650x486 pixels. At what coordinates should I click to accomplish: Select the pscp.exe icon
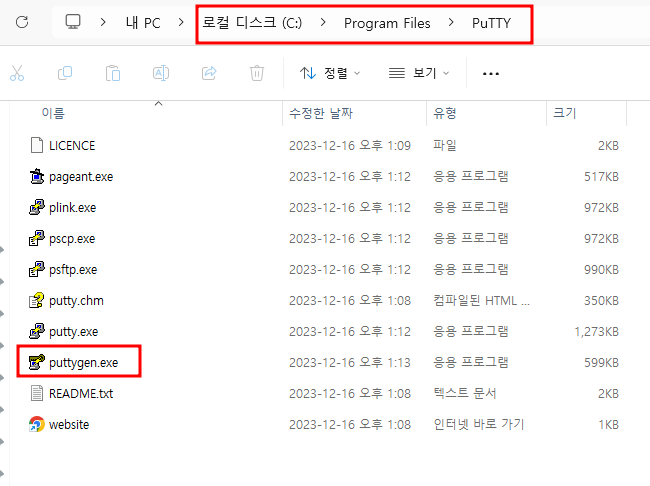point(37,238)
